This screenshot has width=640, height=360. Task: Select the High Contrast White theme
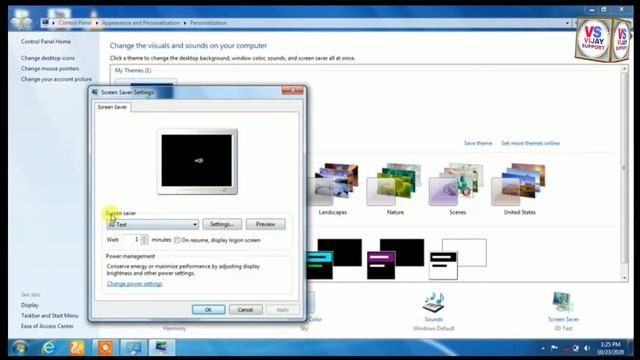click(x=458, y=259)
